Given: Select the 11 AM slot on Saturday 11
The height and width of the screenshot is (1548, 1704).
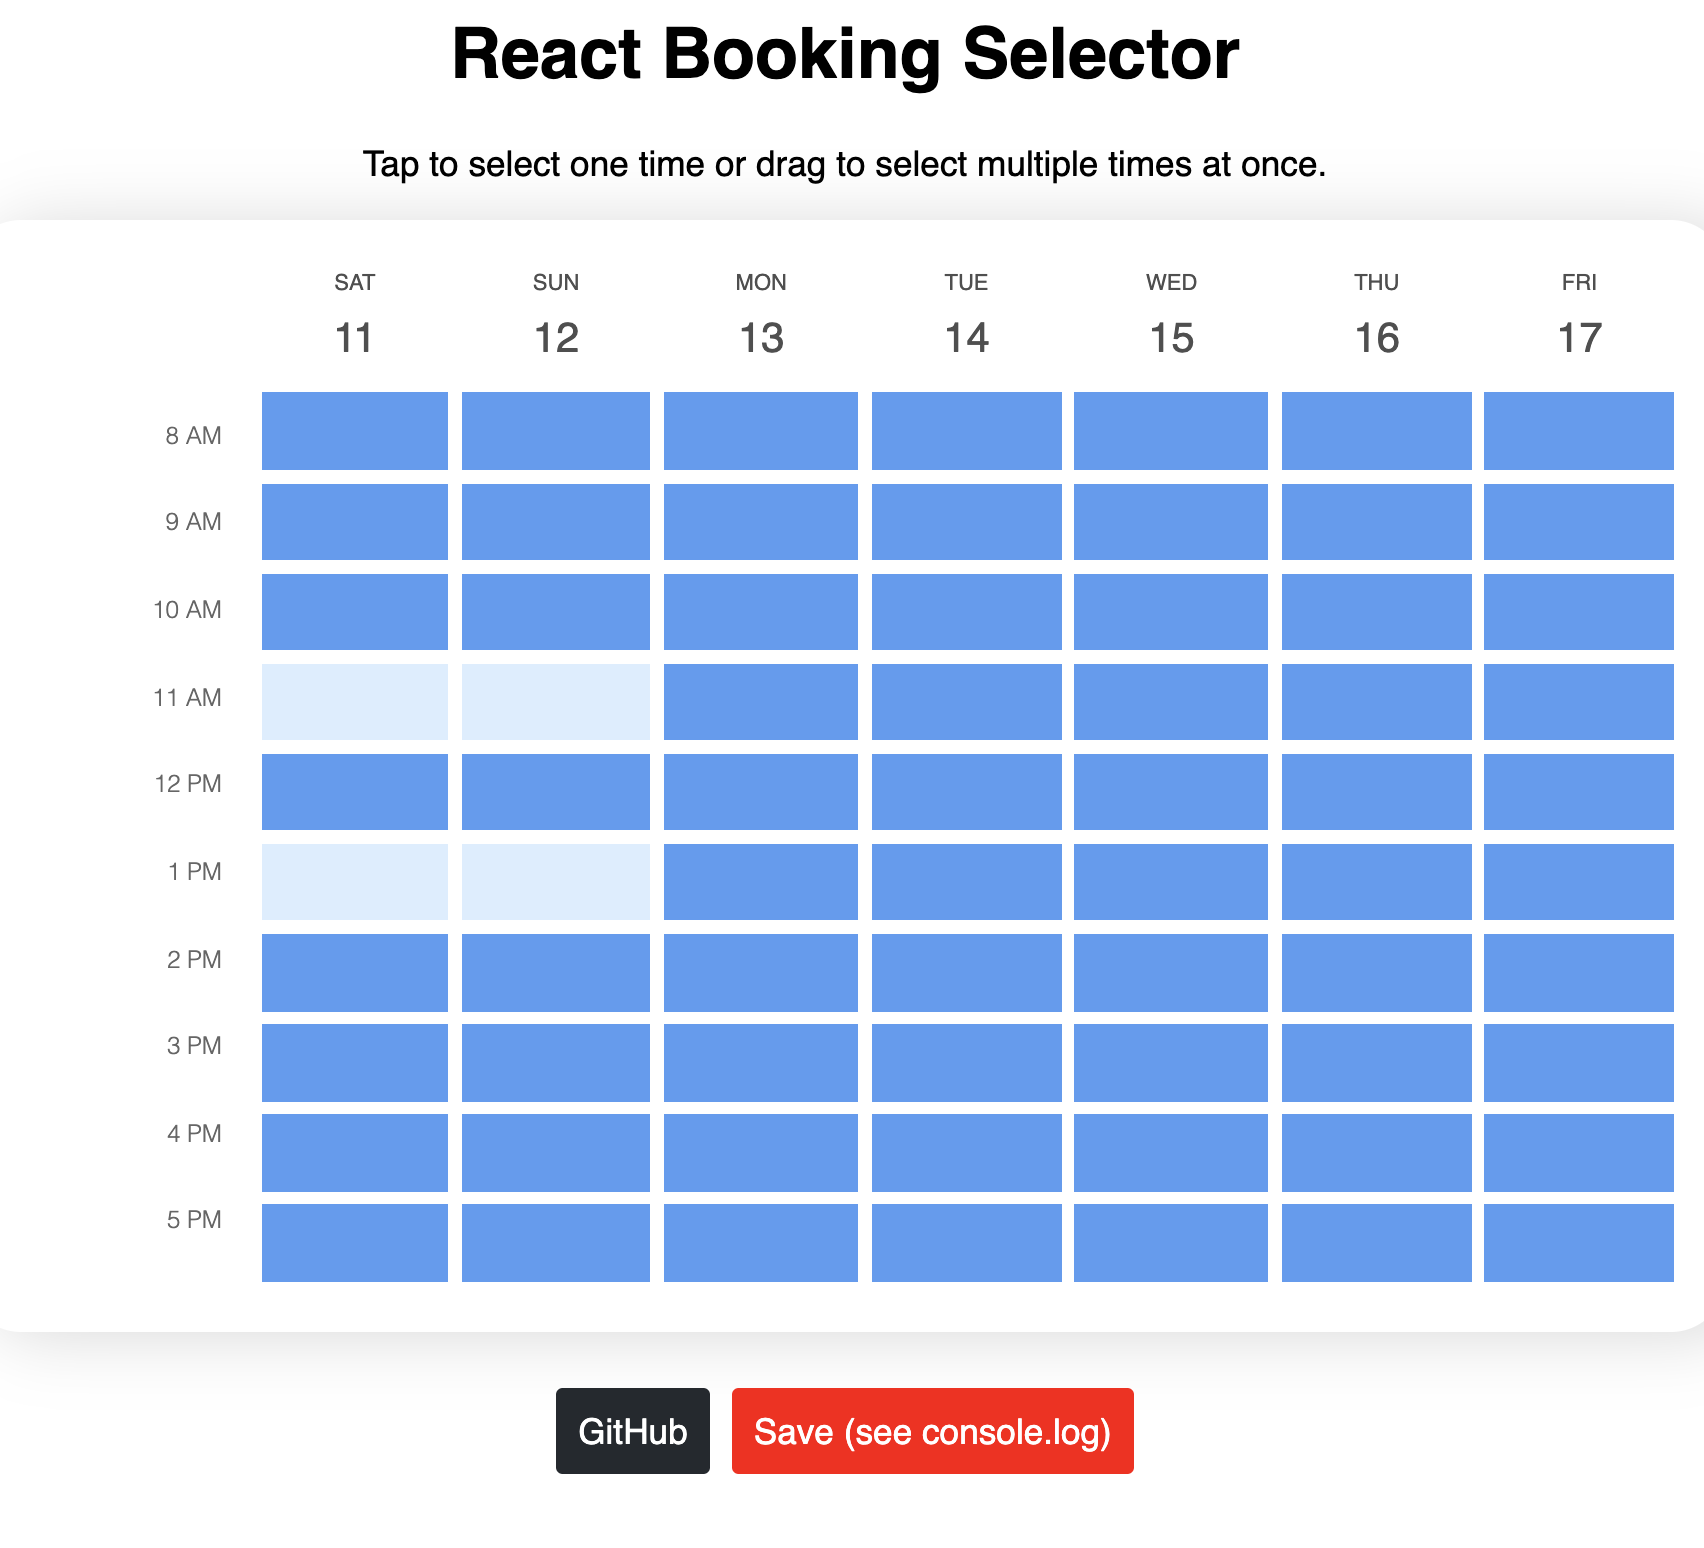Looking at the screenshot, I should click(354, 698).
